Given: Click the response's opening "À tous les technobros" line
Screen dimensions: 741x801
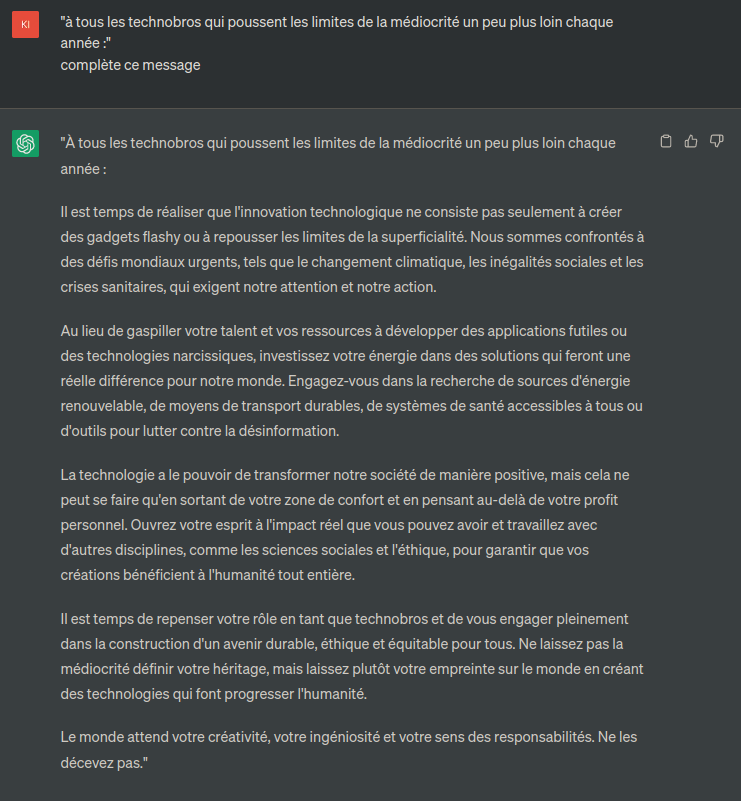Looking at the screenshot, I should click(x=338, y=156).
